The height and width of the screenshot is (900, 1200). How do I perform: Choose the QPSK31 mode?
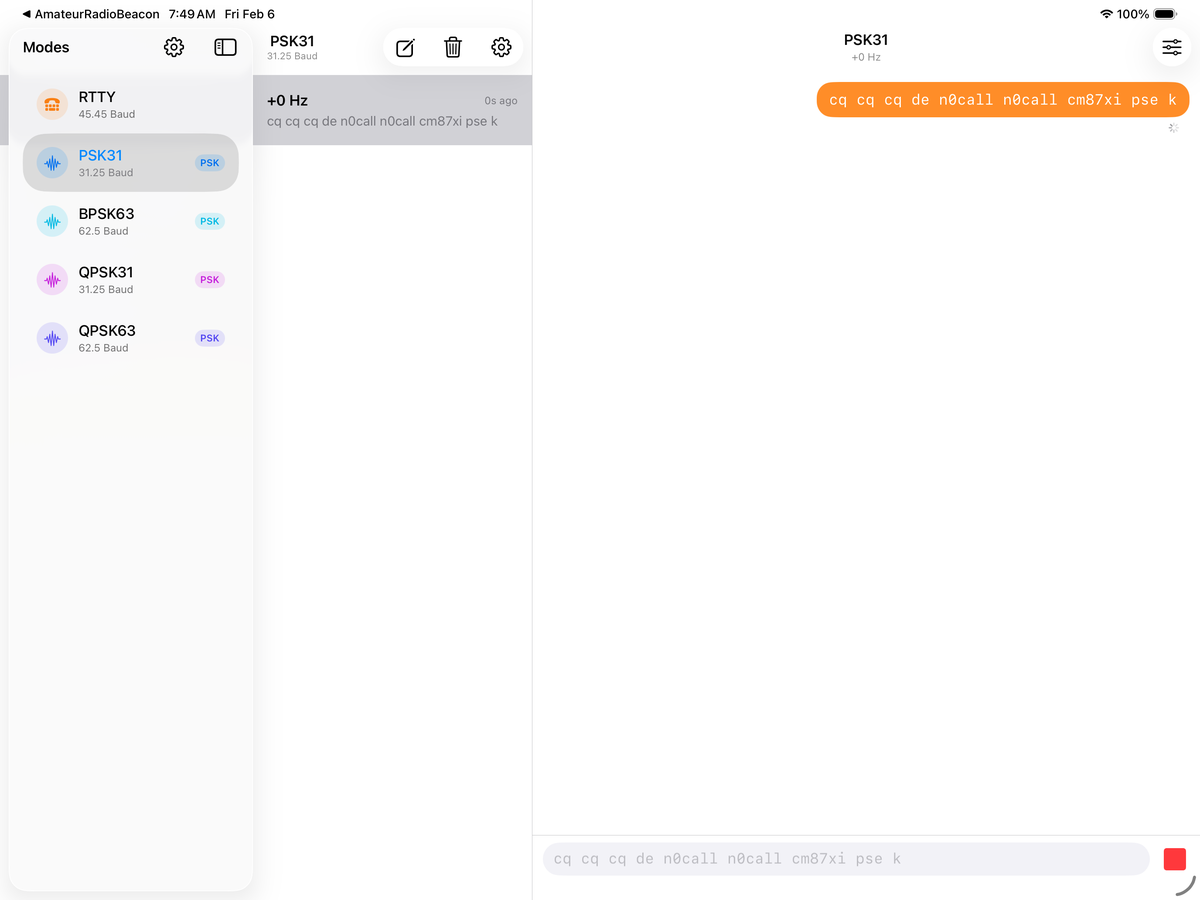pyautogui.click(x=130, y=280)
